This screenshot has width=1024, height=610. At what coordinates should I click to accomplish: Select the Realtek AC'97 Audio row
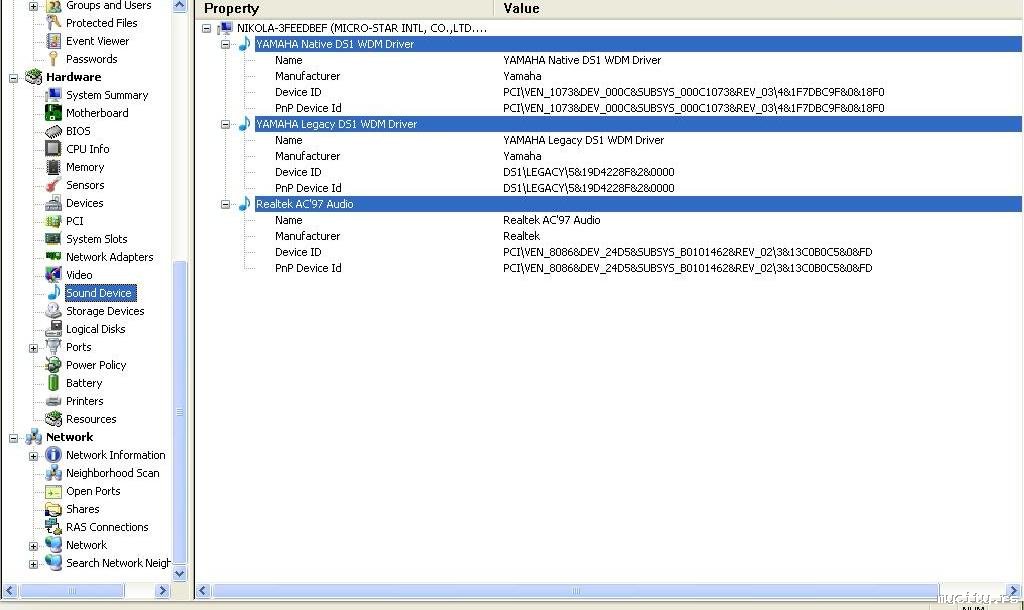click(638, 204)
